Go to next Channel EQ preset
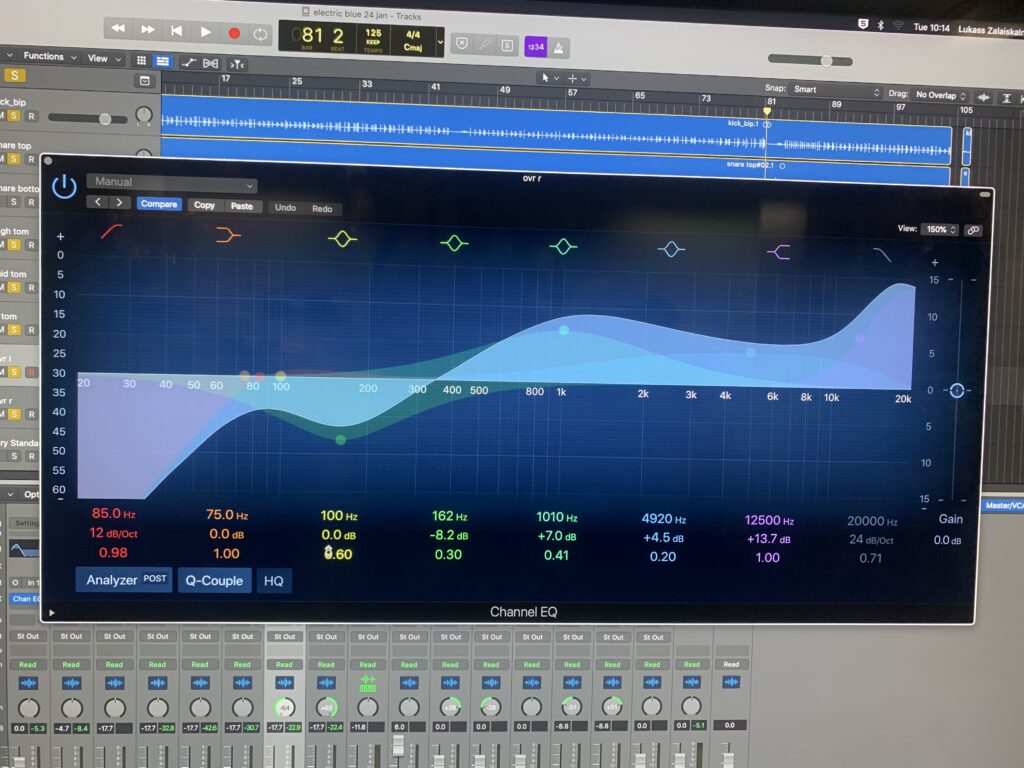Image resolution: width=1024 pixels, height=768 pixels. click(x=120, y=202)
